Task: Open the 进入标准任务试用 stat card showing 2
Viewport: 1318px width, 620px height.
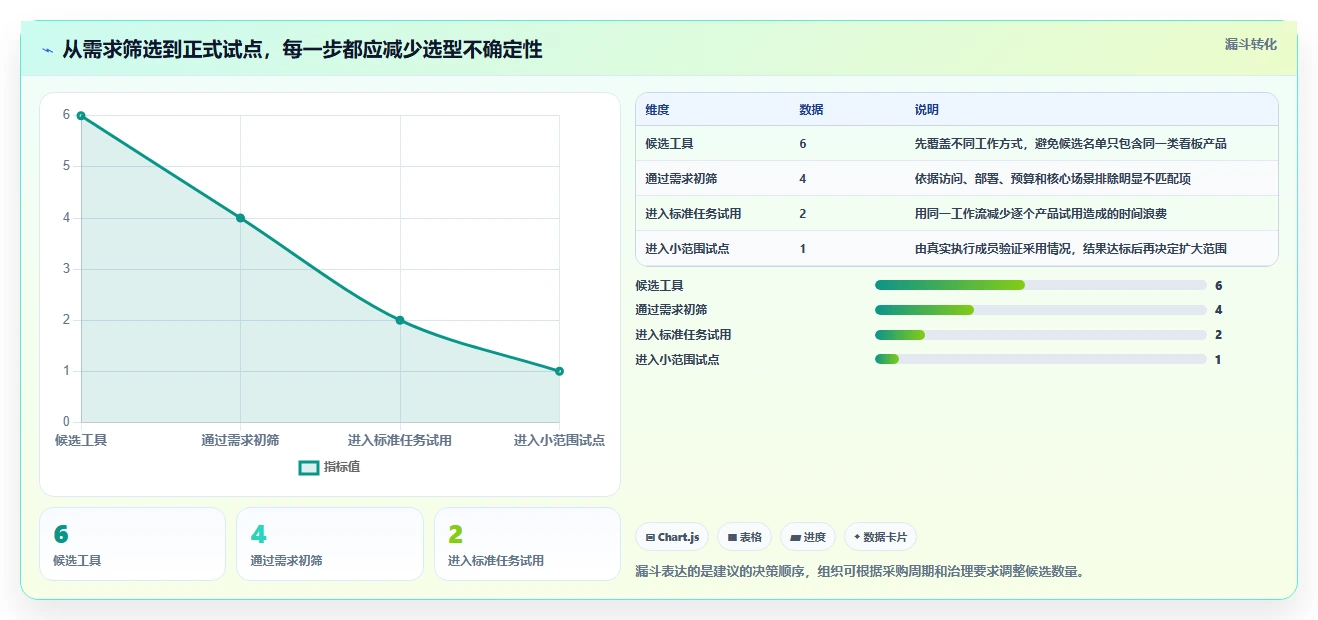Action: tap(528, 544)
